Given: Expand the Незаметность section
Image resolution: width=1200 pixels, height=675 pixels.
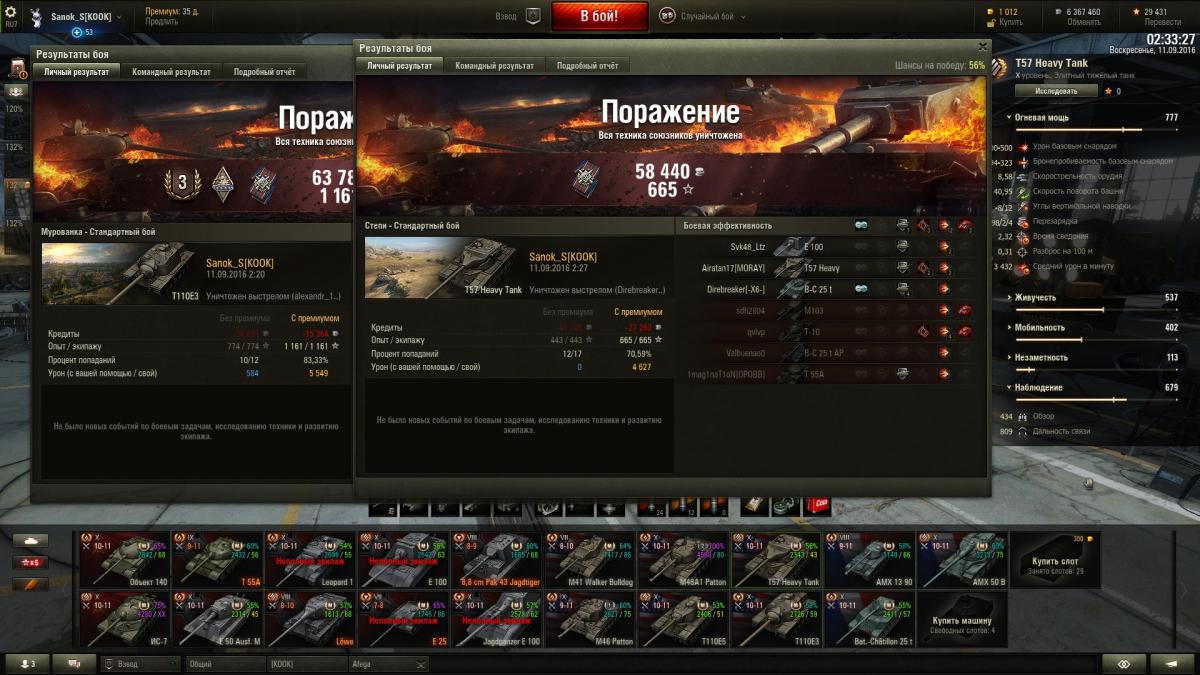Looking at the screenshot, I should pyautogui.click(x=1038, y=357).
